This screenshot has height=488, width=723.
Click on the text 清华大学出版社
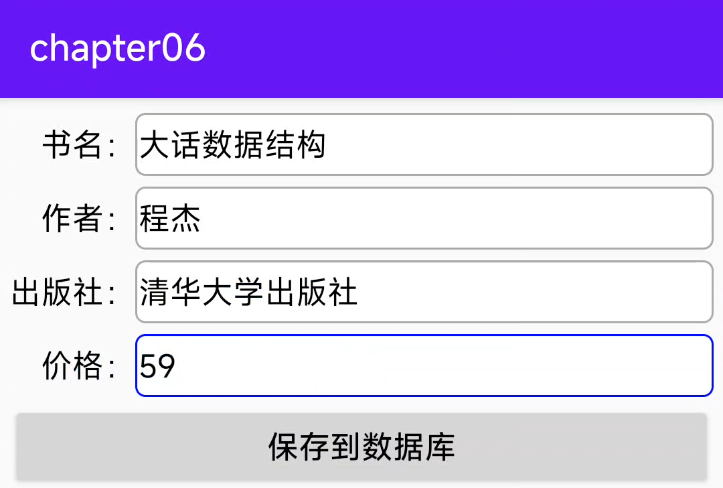pyautogui.click(x=248, y=292)
